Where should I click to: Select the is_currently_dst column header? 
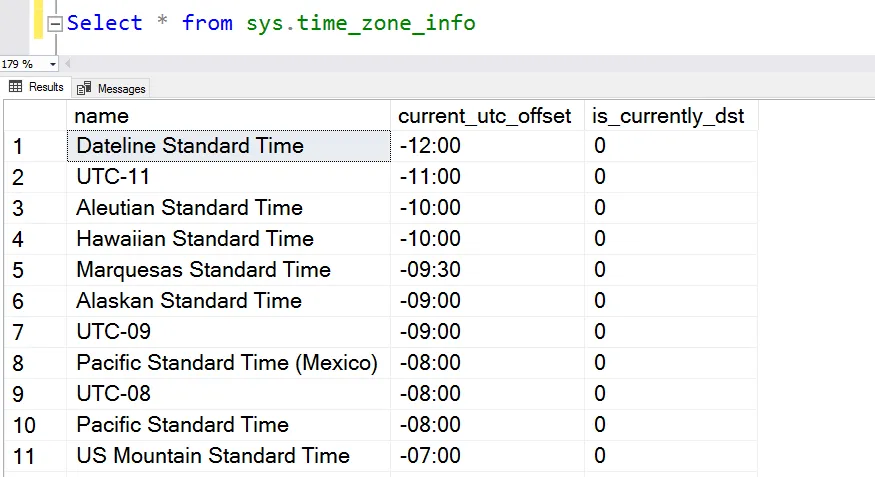[x=671, y=115]
